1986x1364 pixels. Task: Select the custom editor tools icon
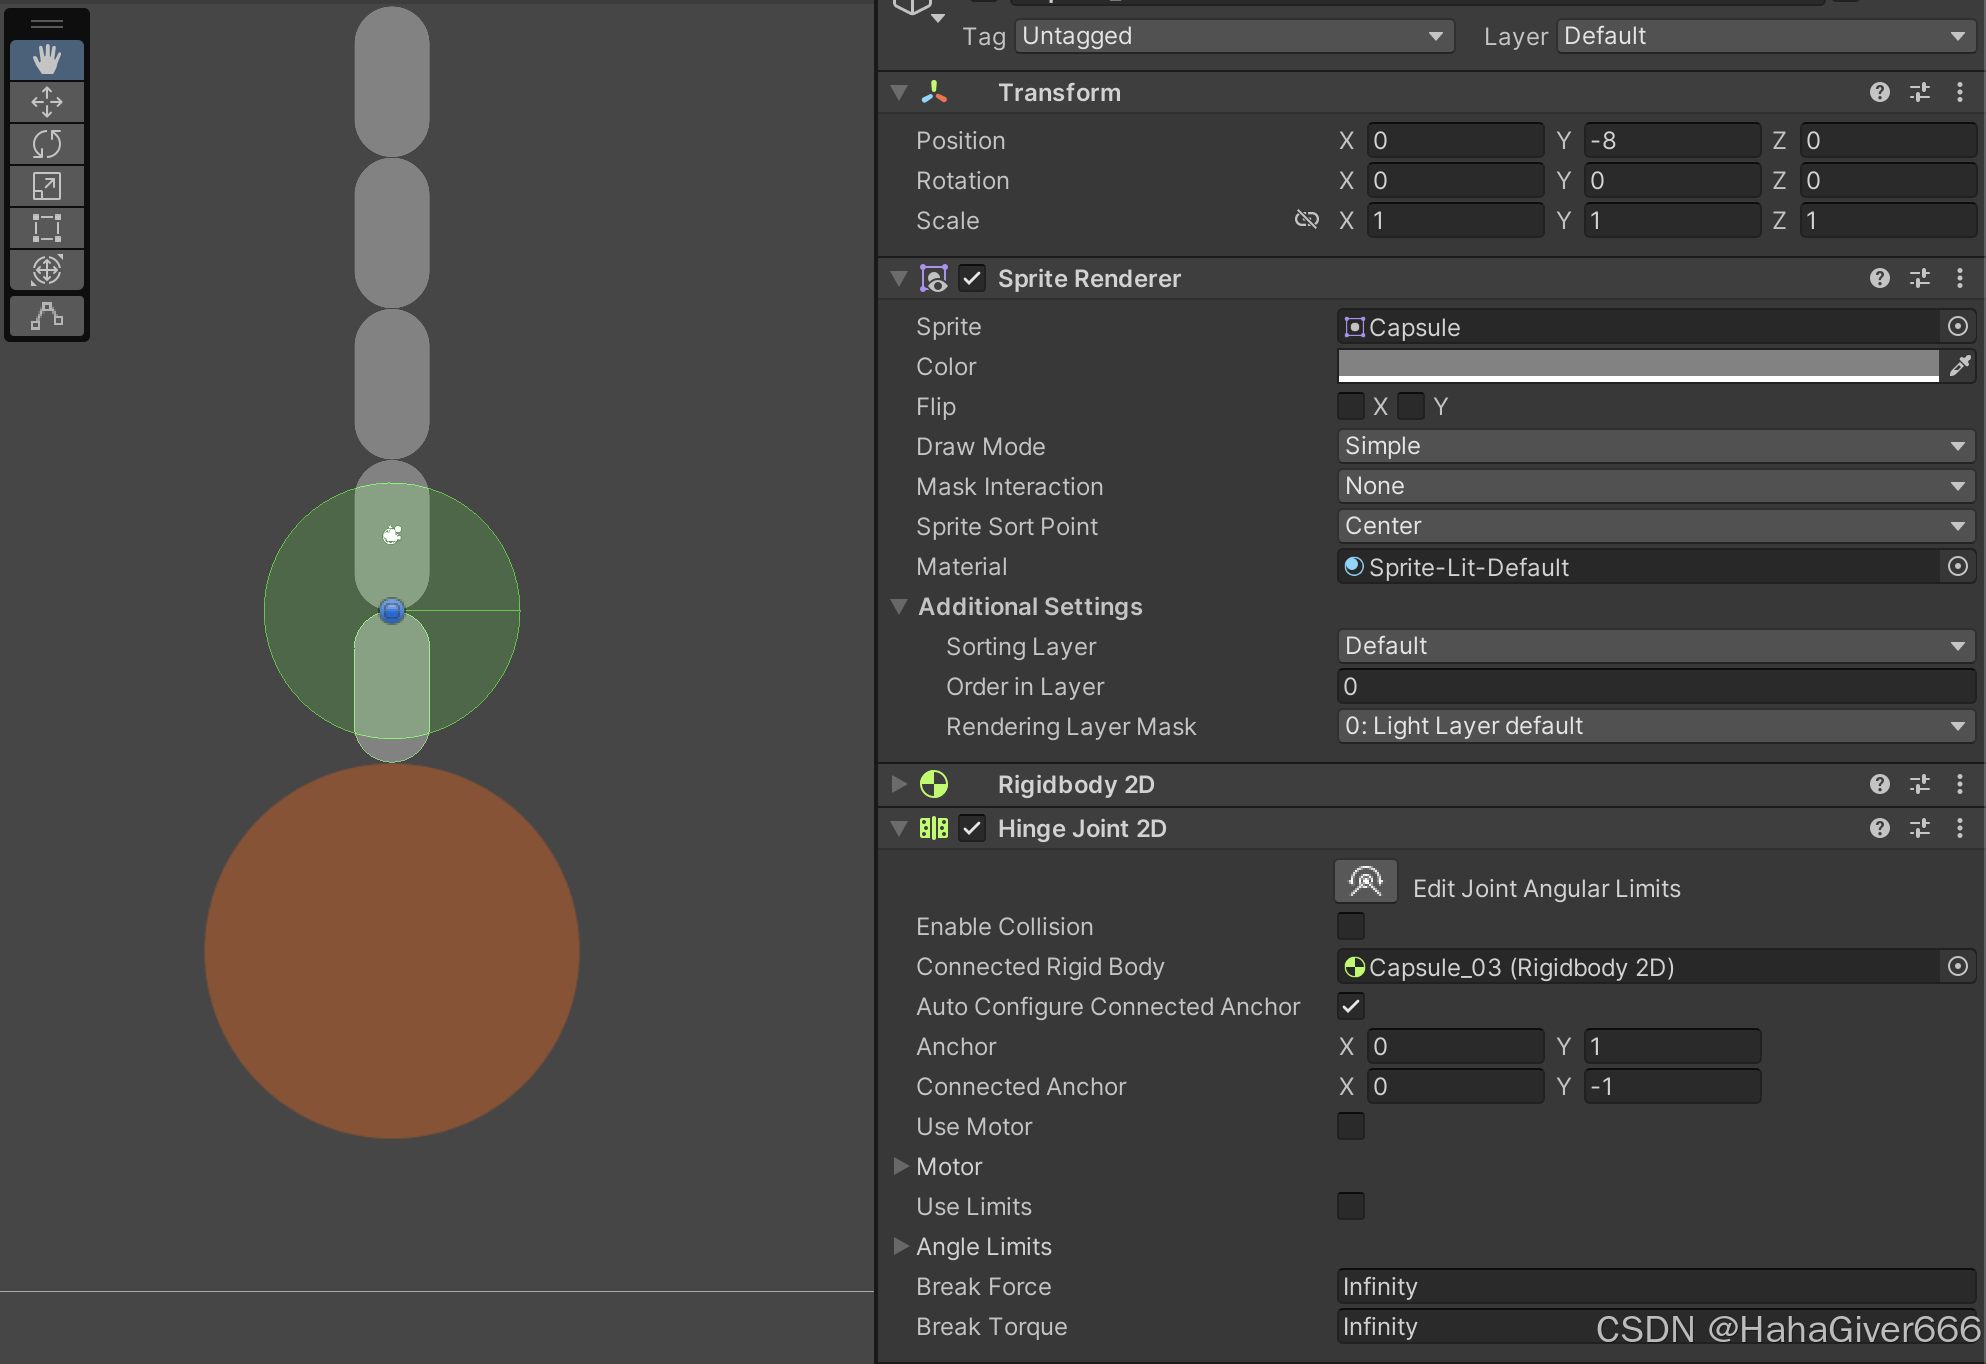point(46,315)
